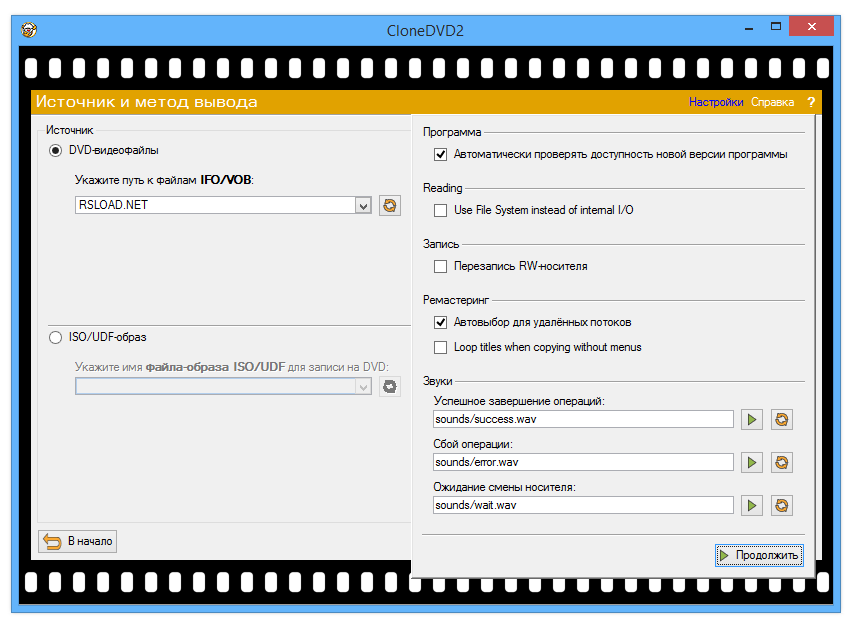This screenshot has height=634, width=862.
Task: Click the question mark help icon
Action: [x=811, y=102]
